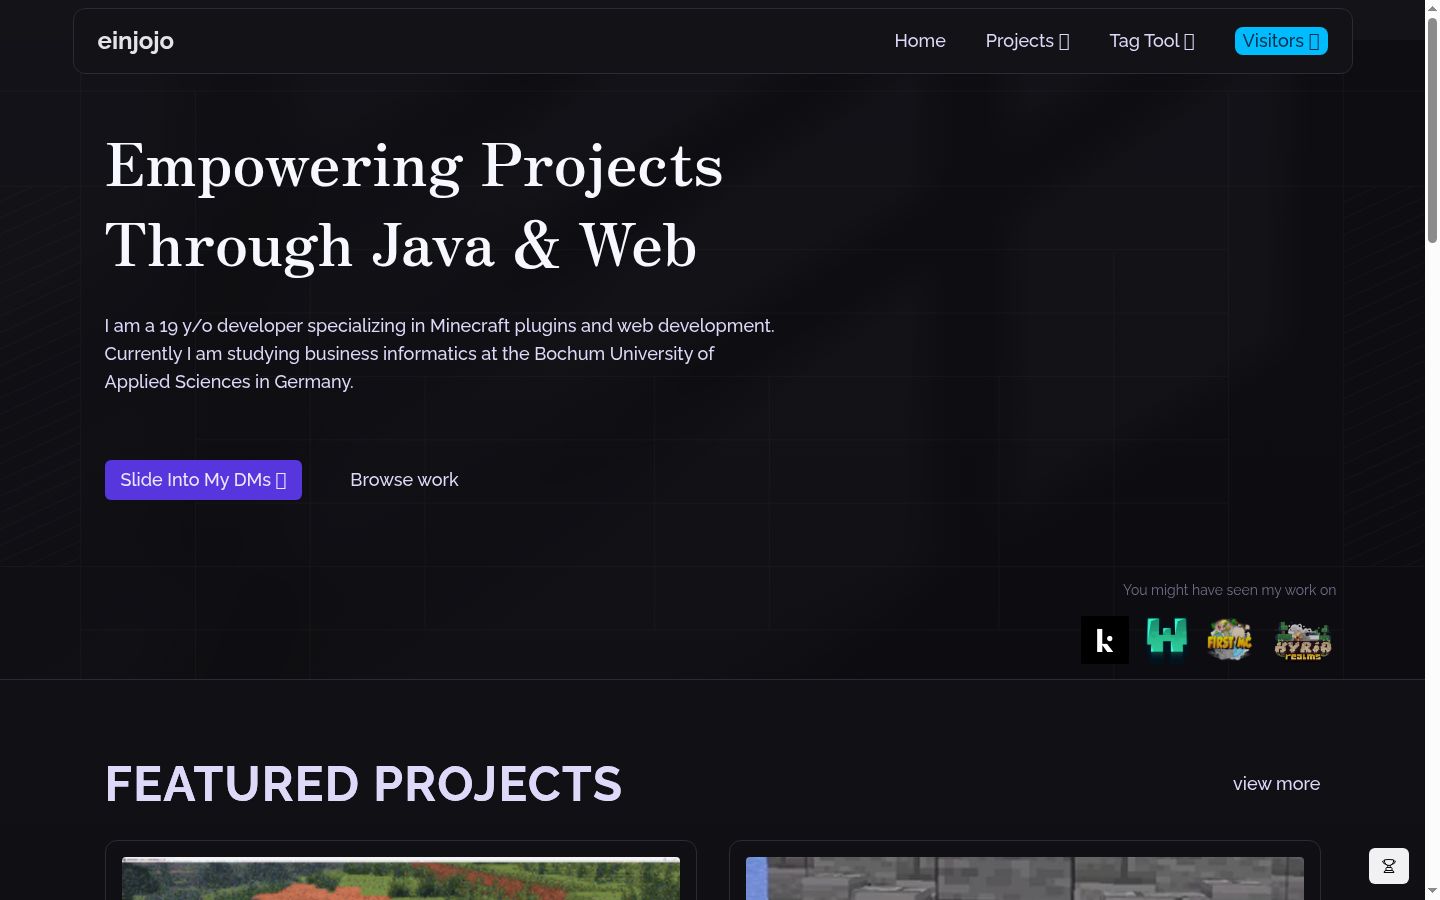Viewport: 1440px width, 900px height.
Task: Click view more for featured projects
Action: pos(1276,784)
